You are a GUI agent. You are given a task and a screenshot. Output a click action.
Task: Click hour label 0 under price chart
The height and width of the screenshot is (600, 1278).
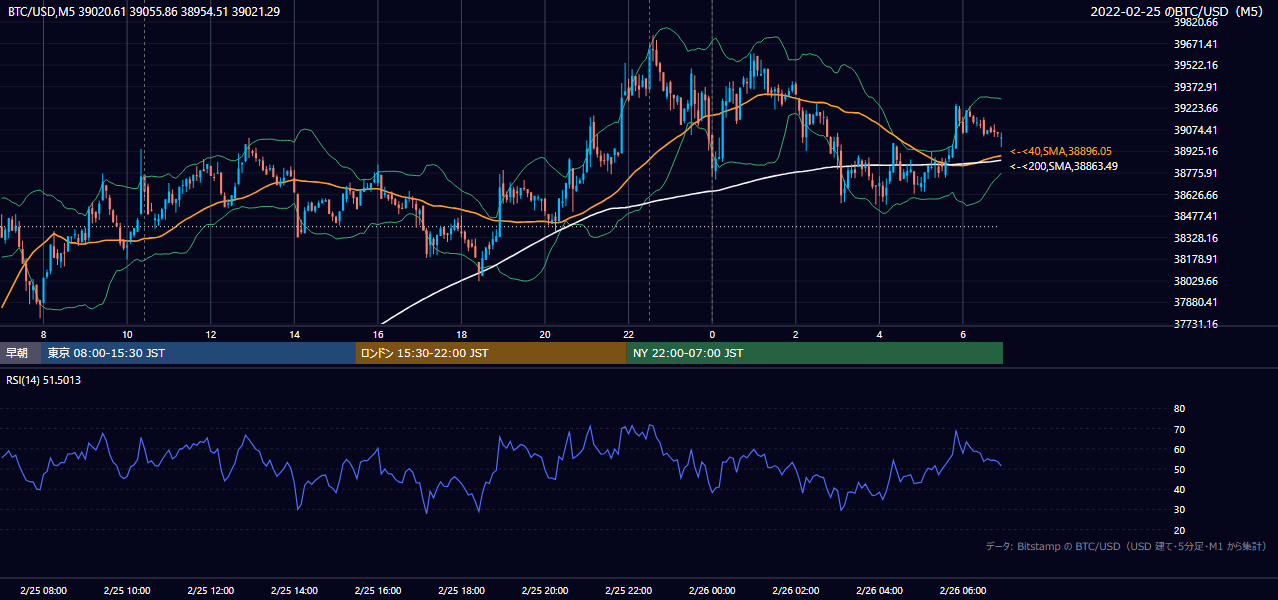(712, 334)
